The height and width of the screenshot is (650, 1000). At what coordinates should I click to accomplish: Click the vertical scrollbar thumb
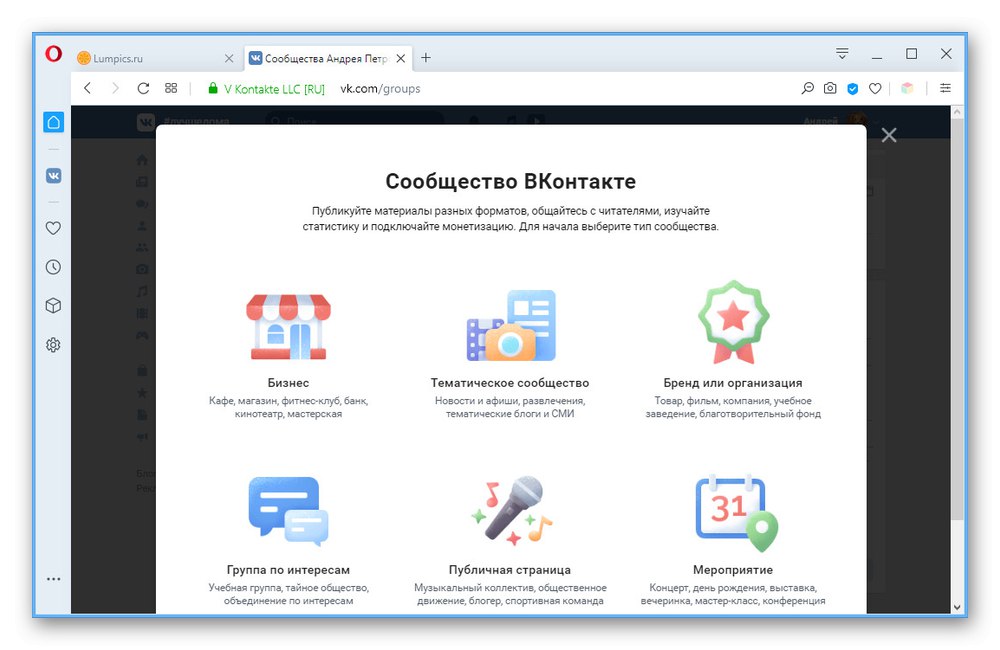[x=957, y=319]
